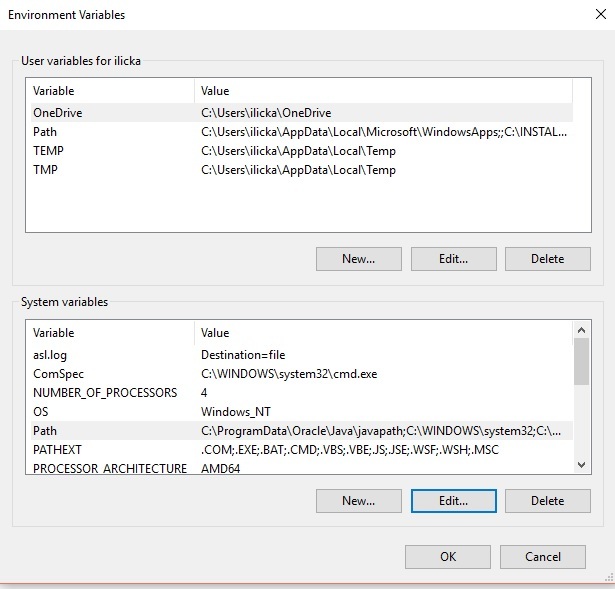Cancel the Environment Variables dialog
The height and width of the screenshot is (589, 615).
pos(542,556)
